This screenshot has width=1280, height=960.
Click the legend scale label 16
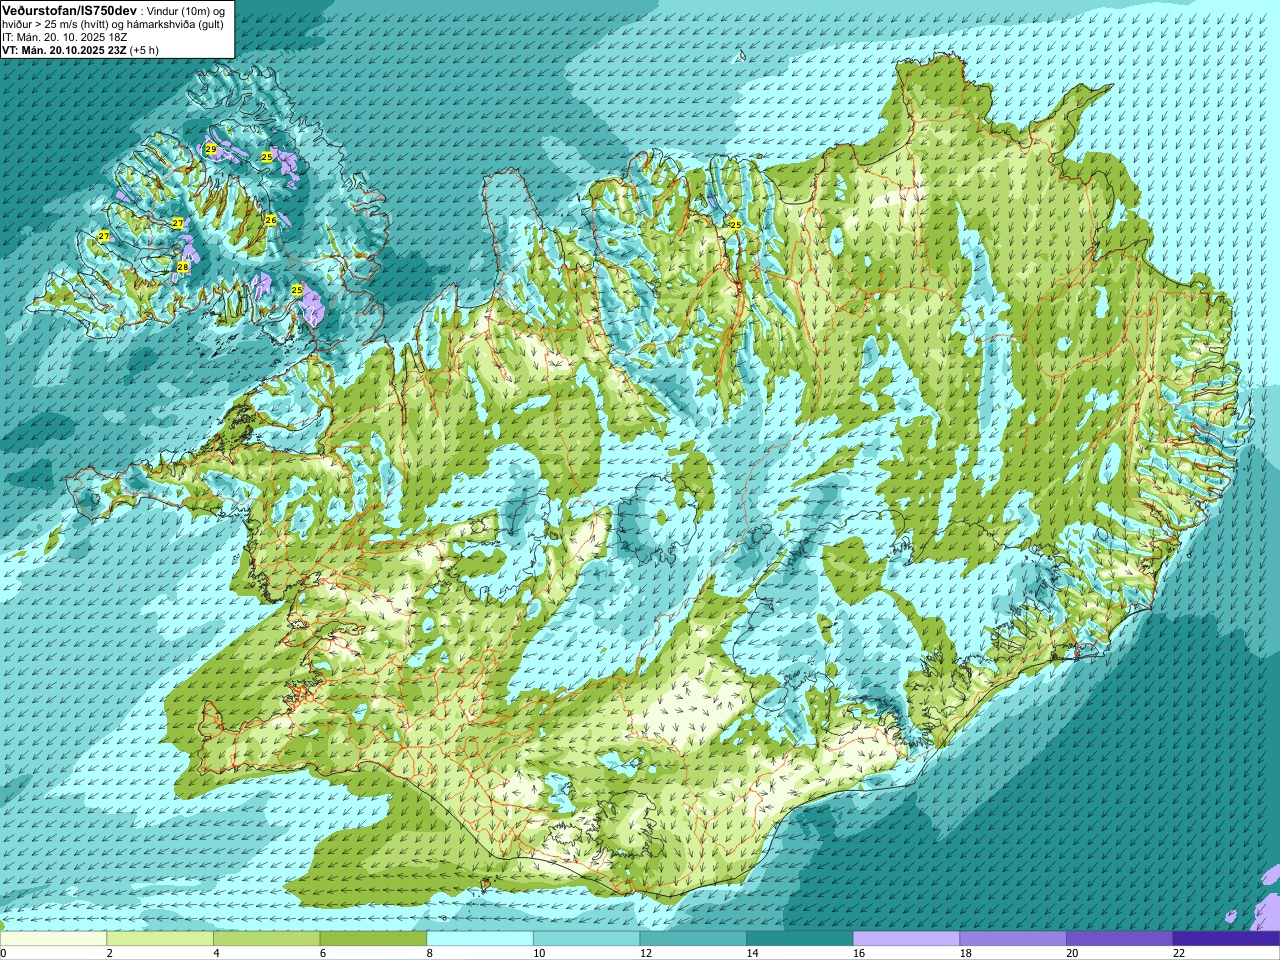click(859, 953)
